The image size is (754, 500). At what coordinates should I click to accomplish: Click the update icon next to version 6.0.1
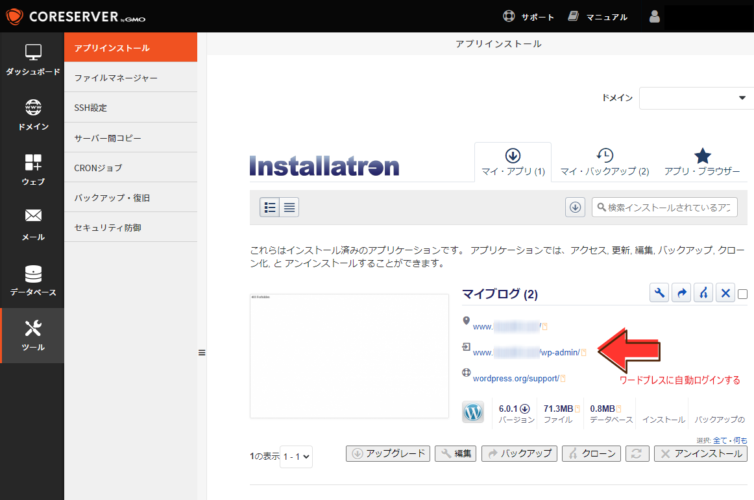pos(525,409)
